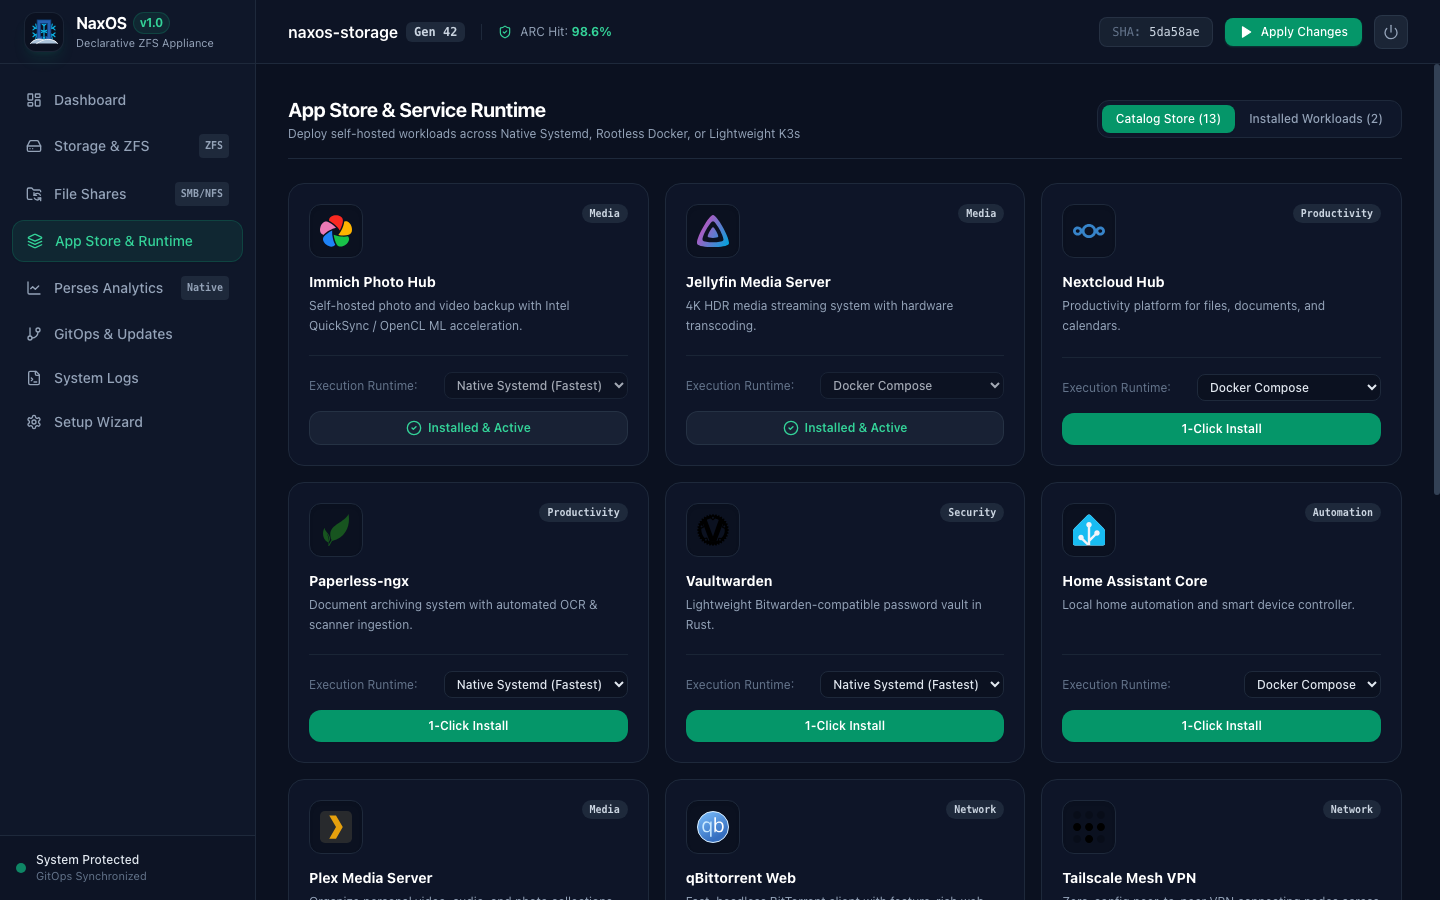This screenshot has height=900, width=1440.
Task: Click the Gen 42 badge
Action: [x=436, y=32]
